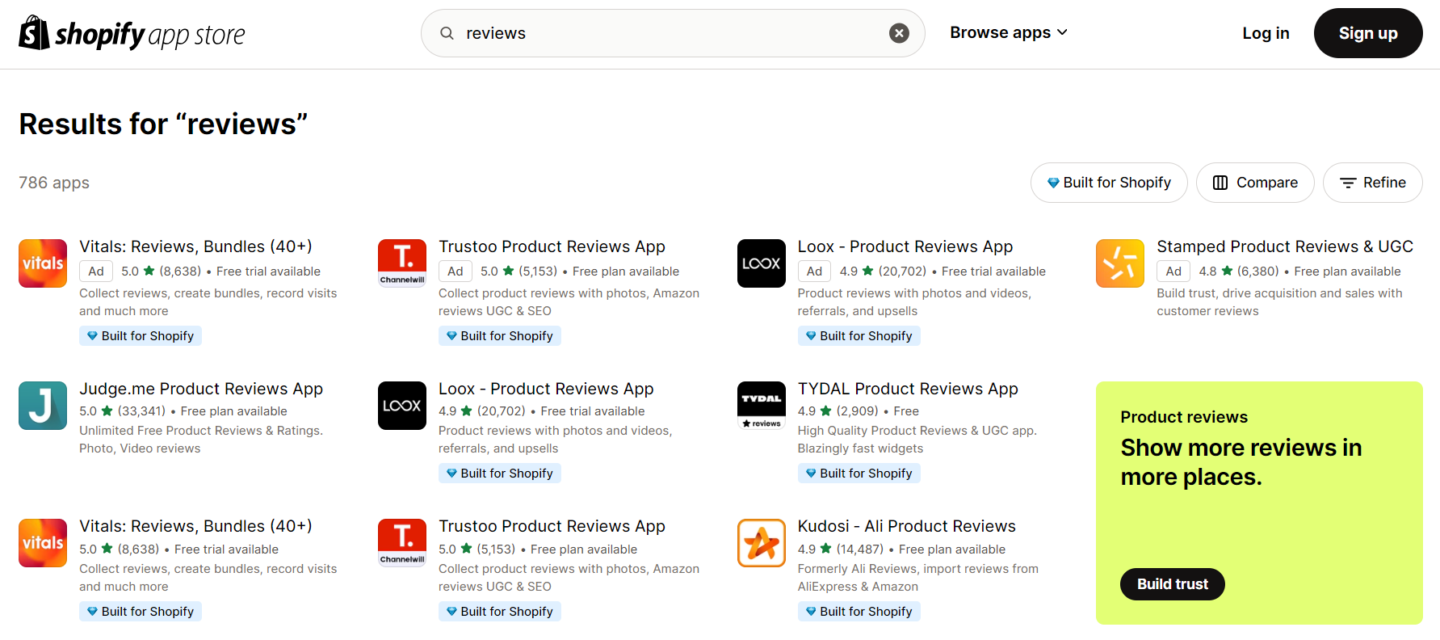
Task: Open the Compare apps button
Action: click(1255, 183)
